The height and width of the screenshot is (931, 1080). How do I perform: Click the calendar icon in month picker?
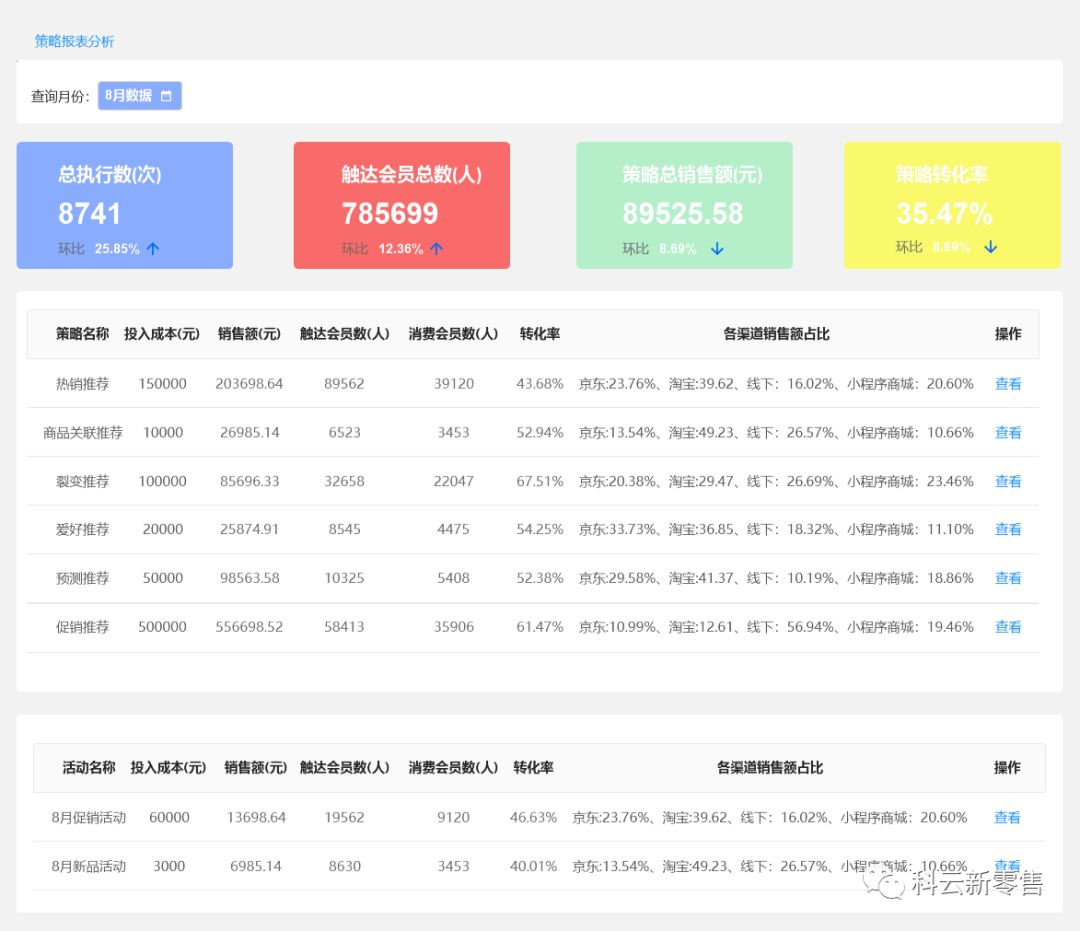click(x=166, y=96)
